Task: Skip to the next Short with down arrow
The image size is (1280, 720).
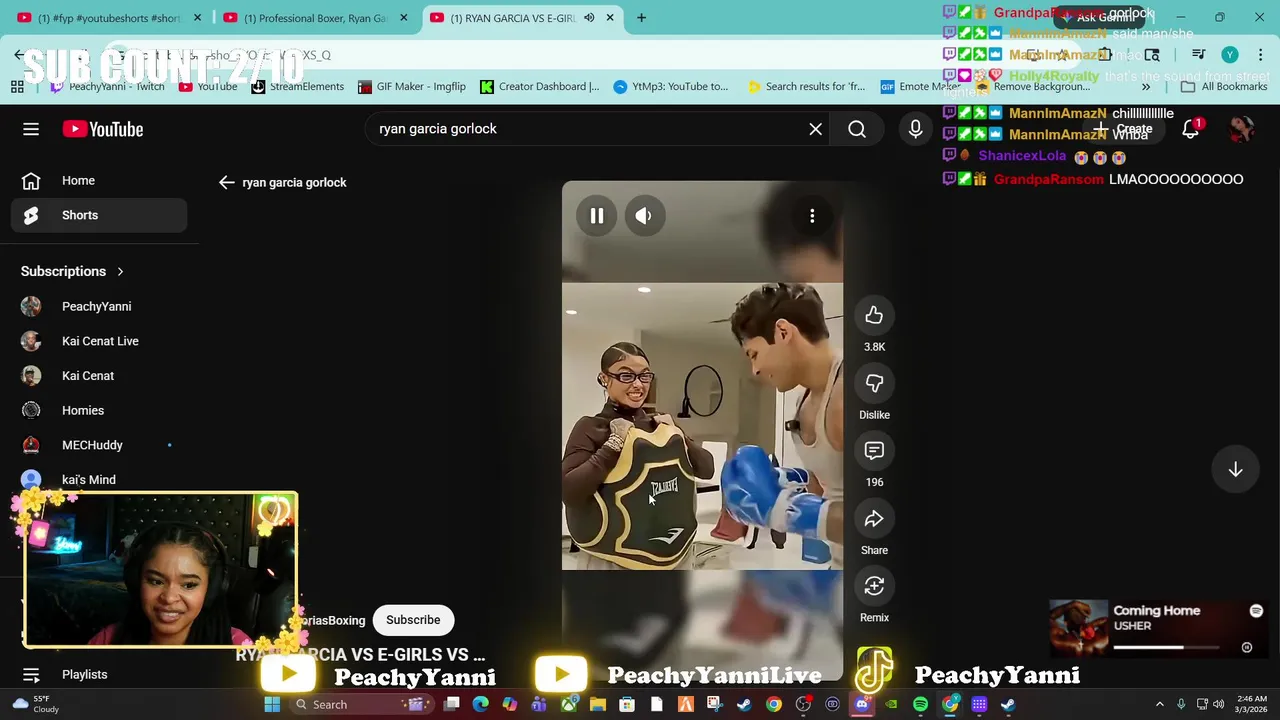Action: pyautogui.click(x=1236, y=470)
